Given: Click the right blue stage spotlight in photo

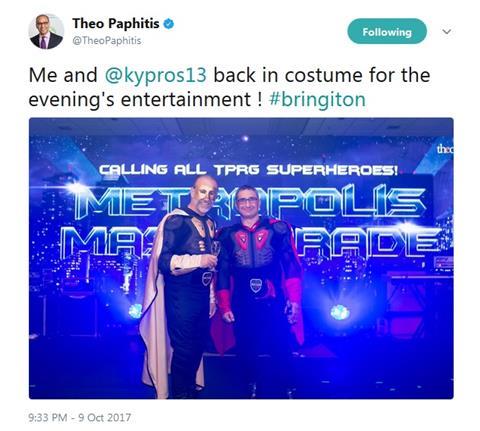Looking at the screenshot, I should (x=340, y=313).
